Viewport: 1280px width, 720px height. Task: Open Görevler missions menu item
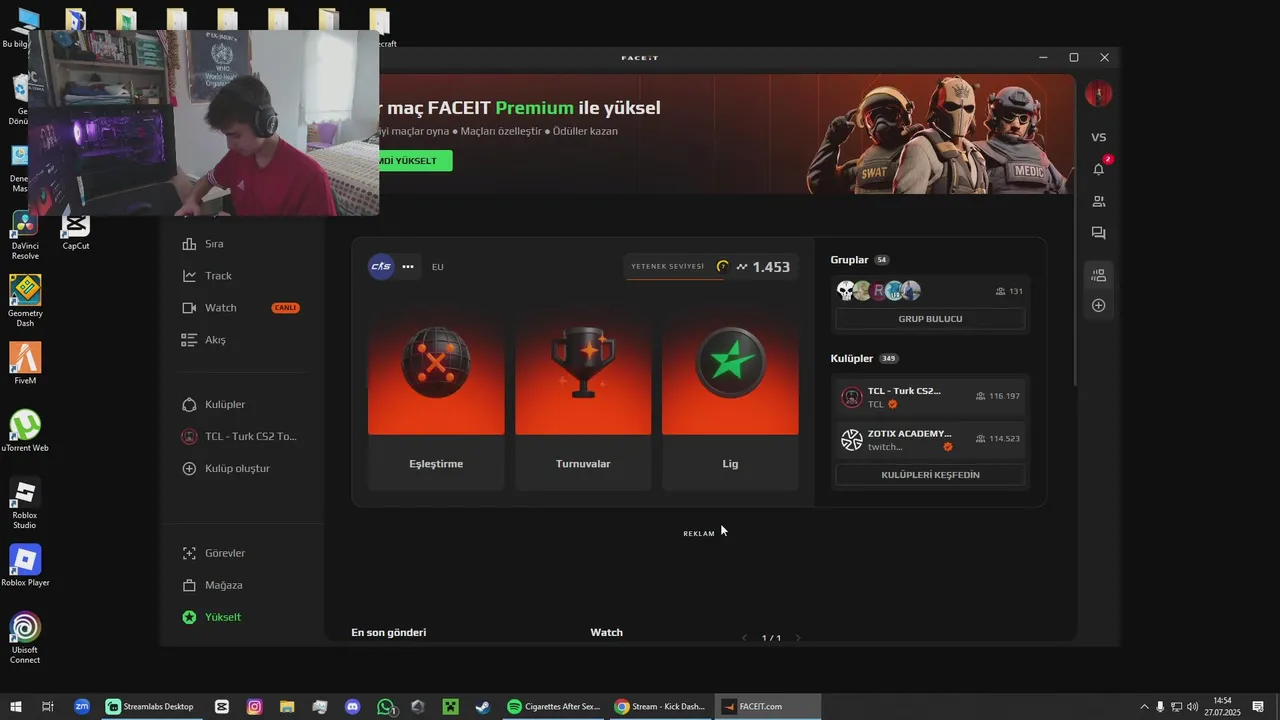click(225, 553)
